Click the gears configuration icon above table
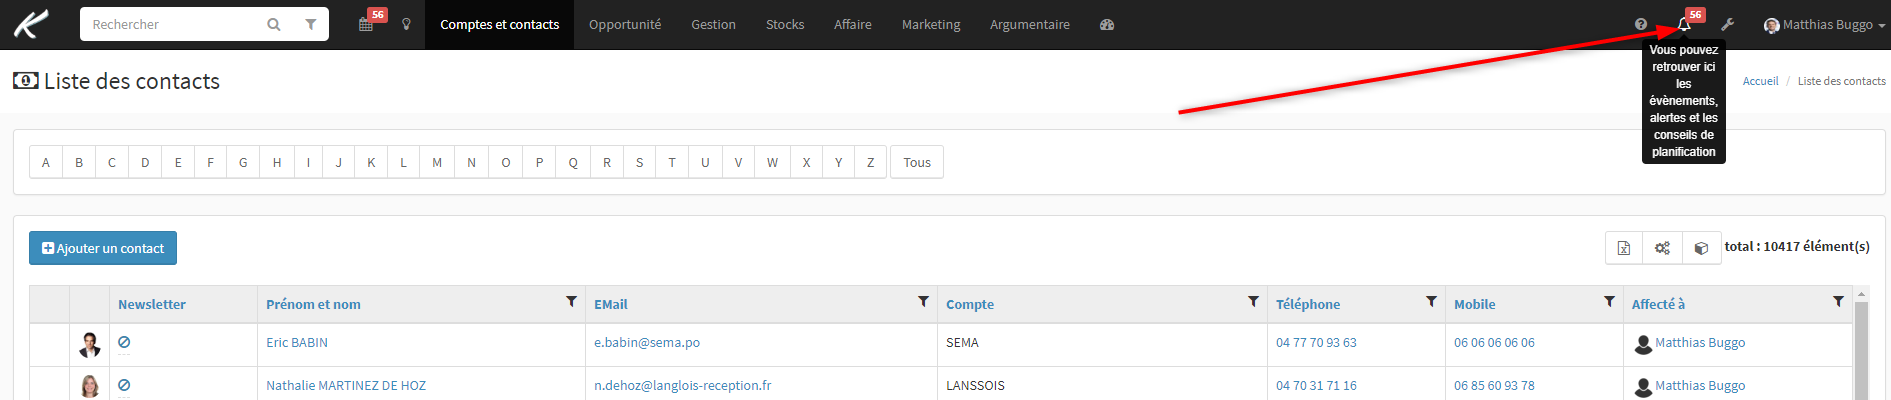The image size is (1891, 400). [1662, 248]
